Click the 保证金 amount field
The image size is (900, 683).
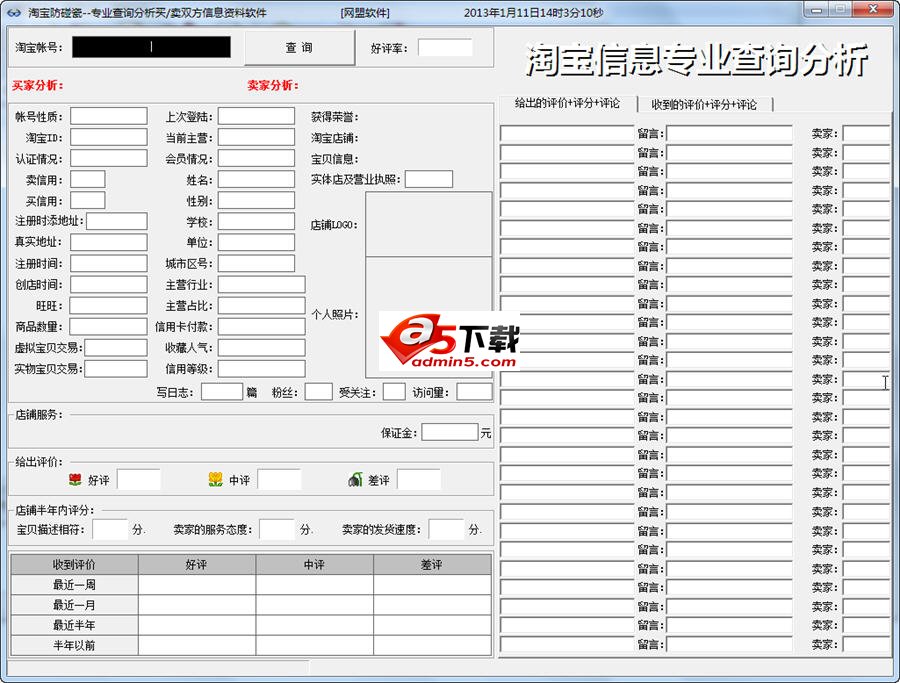click(450, 432)
